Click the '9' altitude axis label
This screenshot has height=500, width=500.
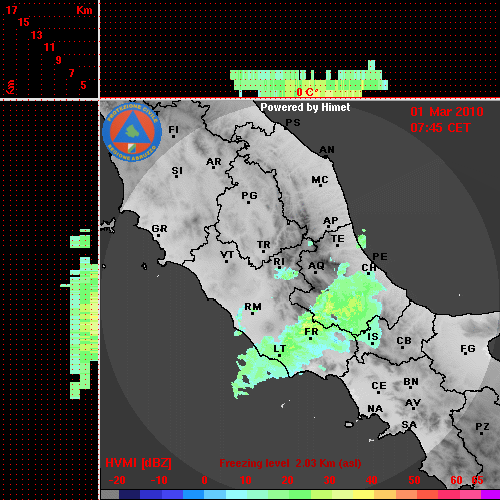[x=59, y=60]
